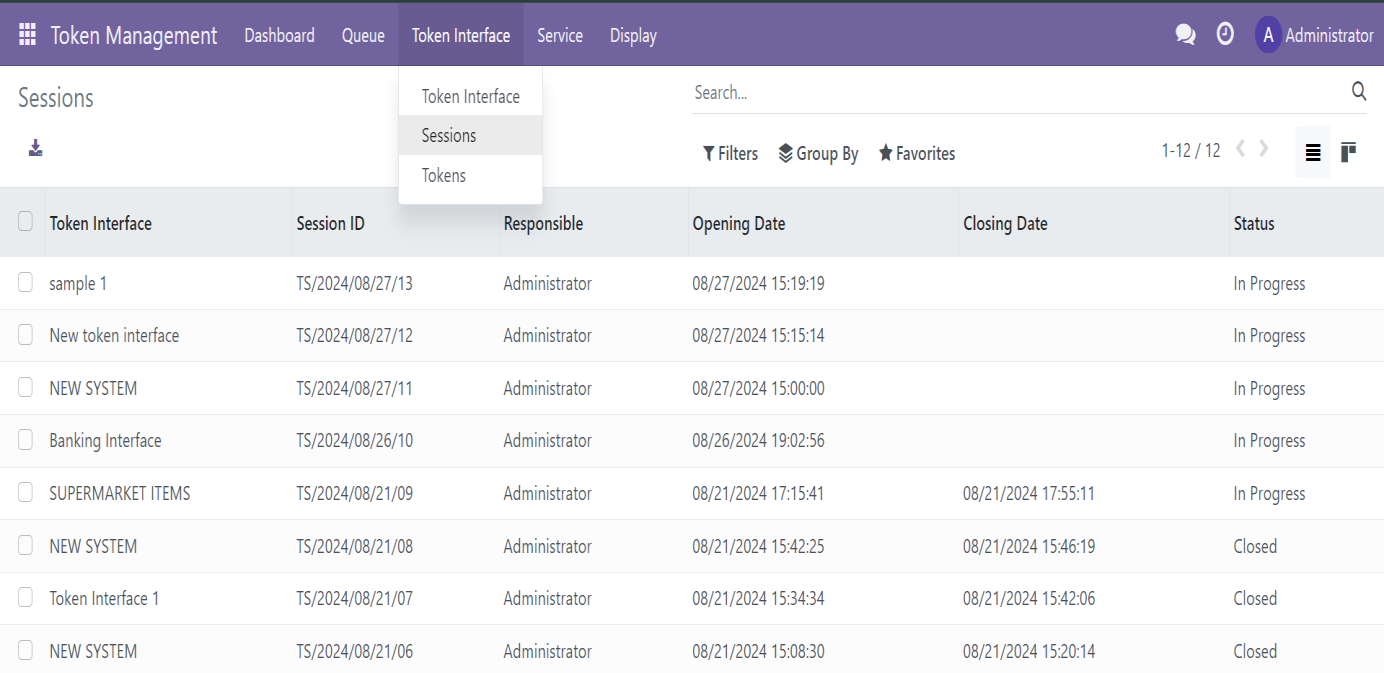Go to previous page arrow
Screen dimensions: 1384x673
1240,149
